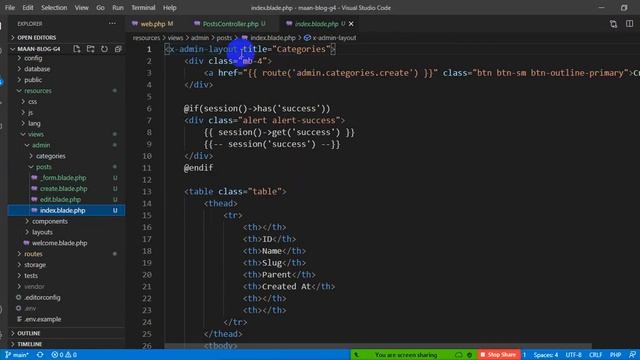Close the active index.blade.php tab
The image size is (640, 360).
[x=351, y=24]
